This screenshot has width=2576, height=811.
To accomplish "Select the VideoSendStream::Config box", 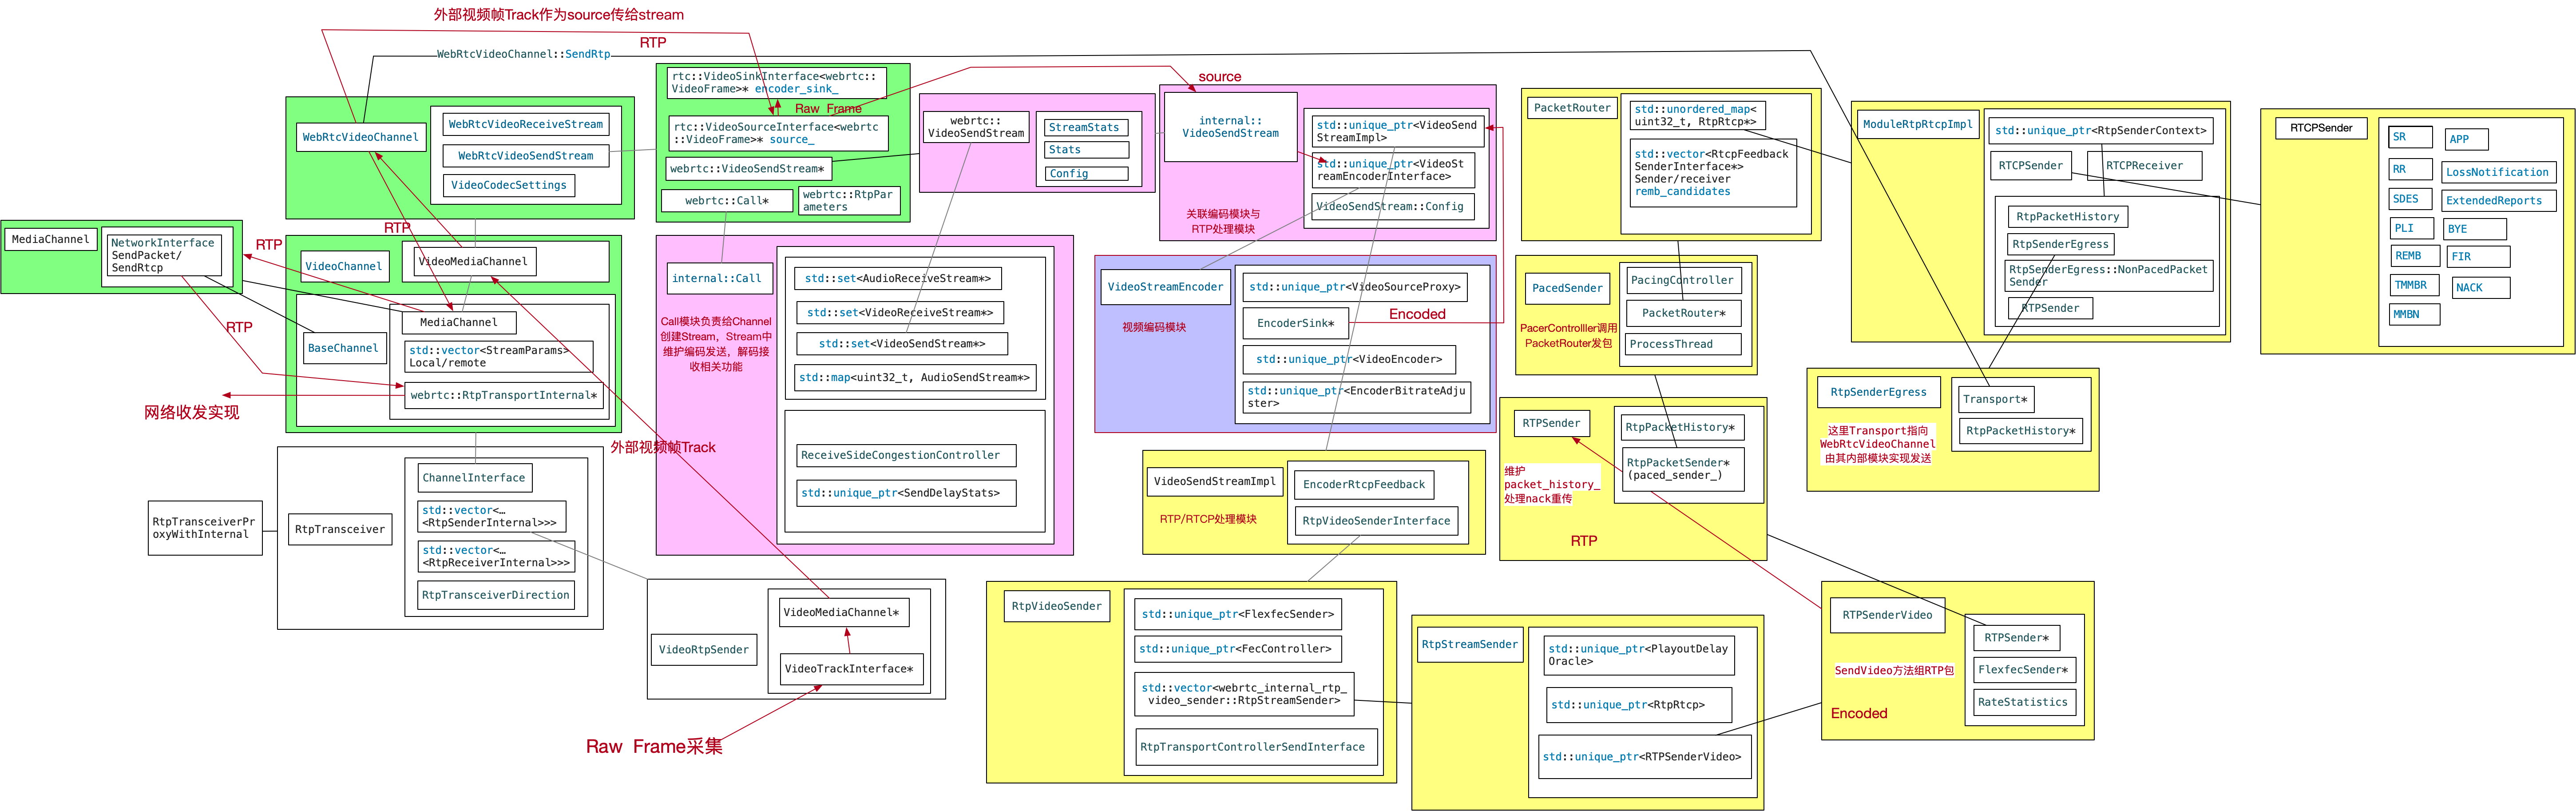I will pos(1392,207).
